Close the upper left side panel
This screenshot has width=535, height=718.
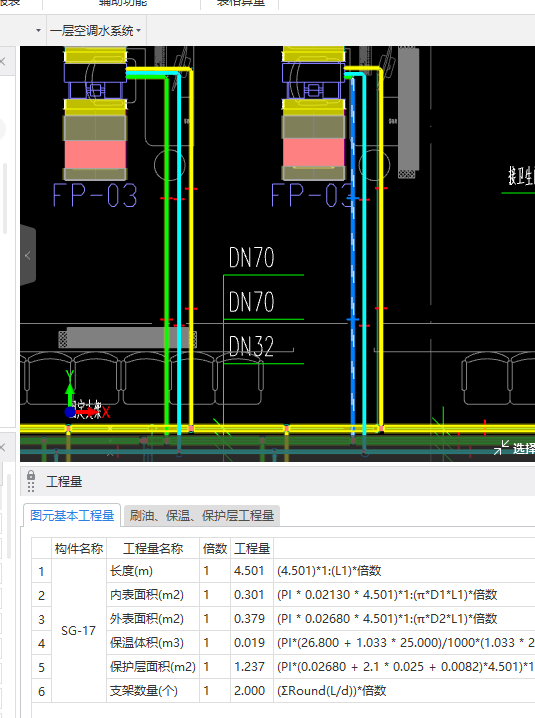(x=2, y=61)
